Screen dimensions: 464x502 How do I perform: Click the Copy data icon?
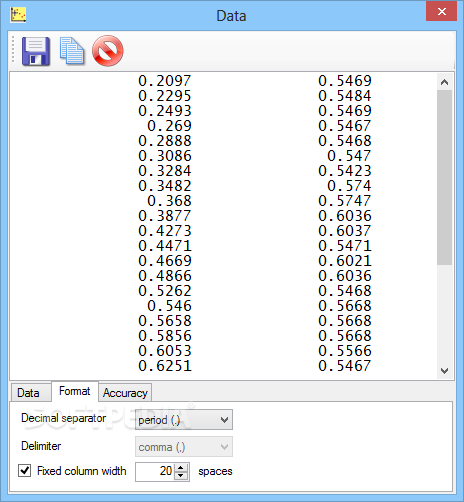(x=72, y=51)
